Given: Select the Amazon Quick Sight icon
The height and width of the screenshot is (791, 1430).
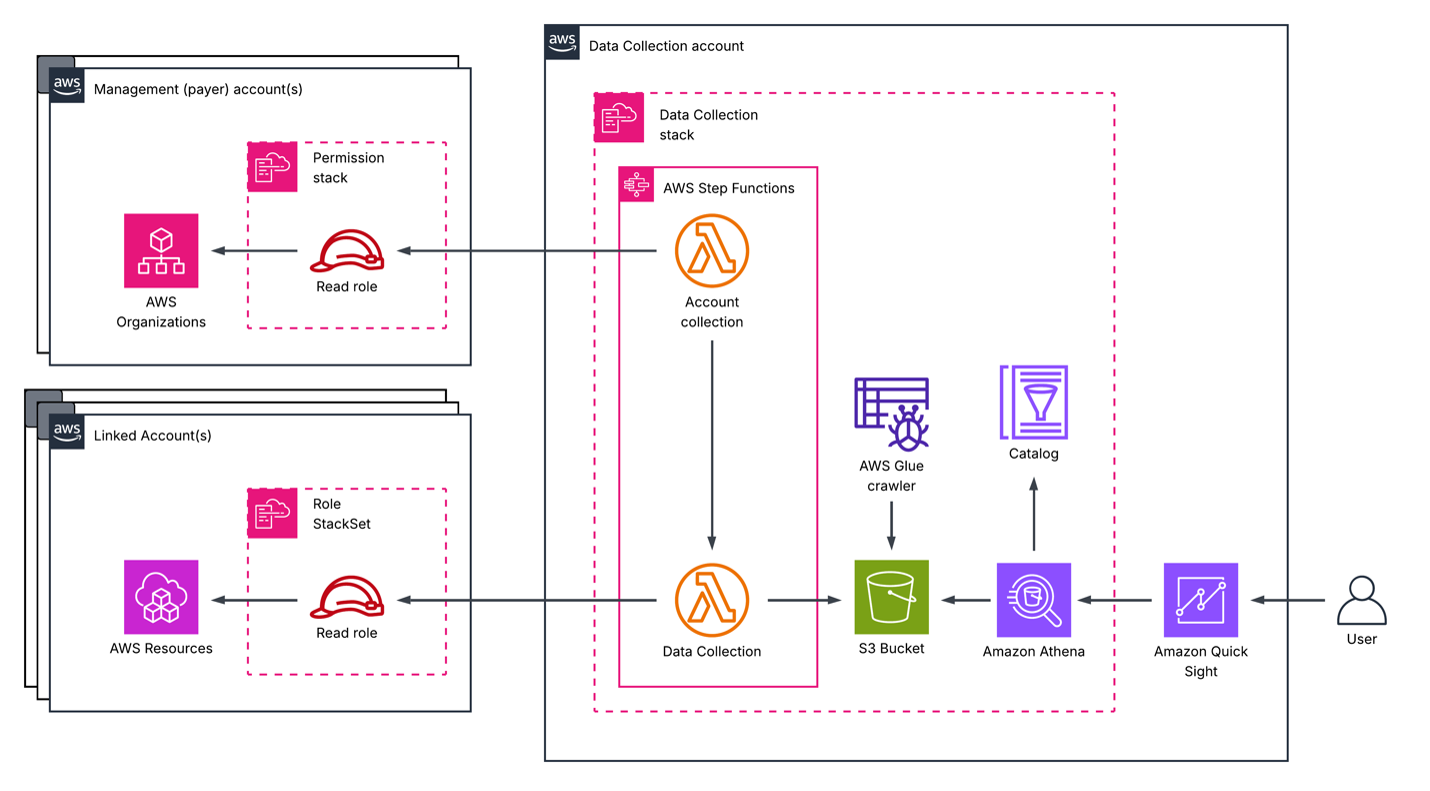Looking at the screenshot, I should coord(1201,600).
